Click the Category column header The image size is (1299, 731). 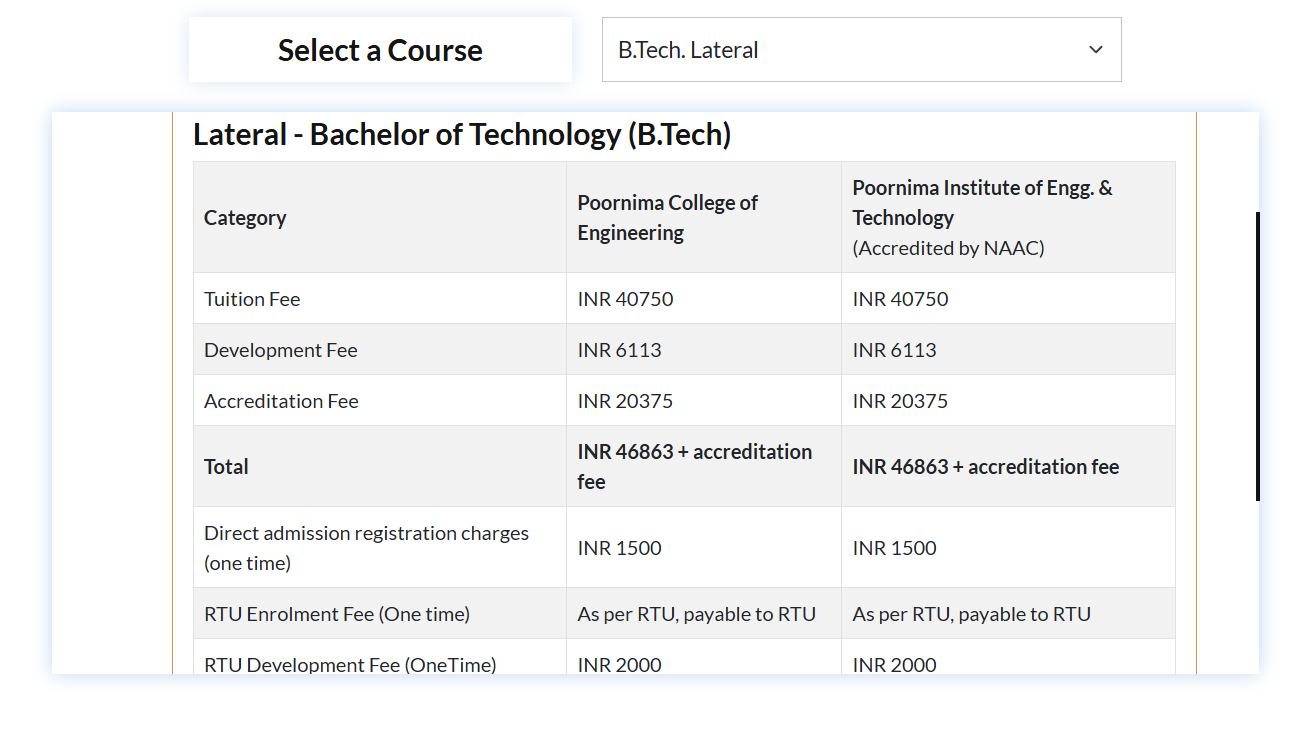[x=245, y=217]
